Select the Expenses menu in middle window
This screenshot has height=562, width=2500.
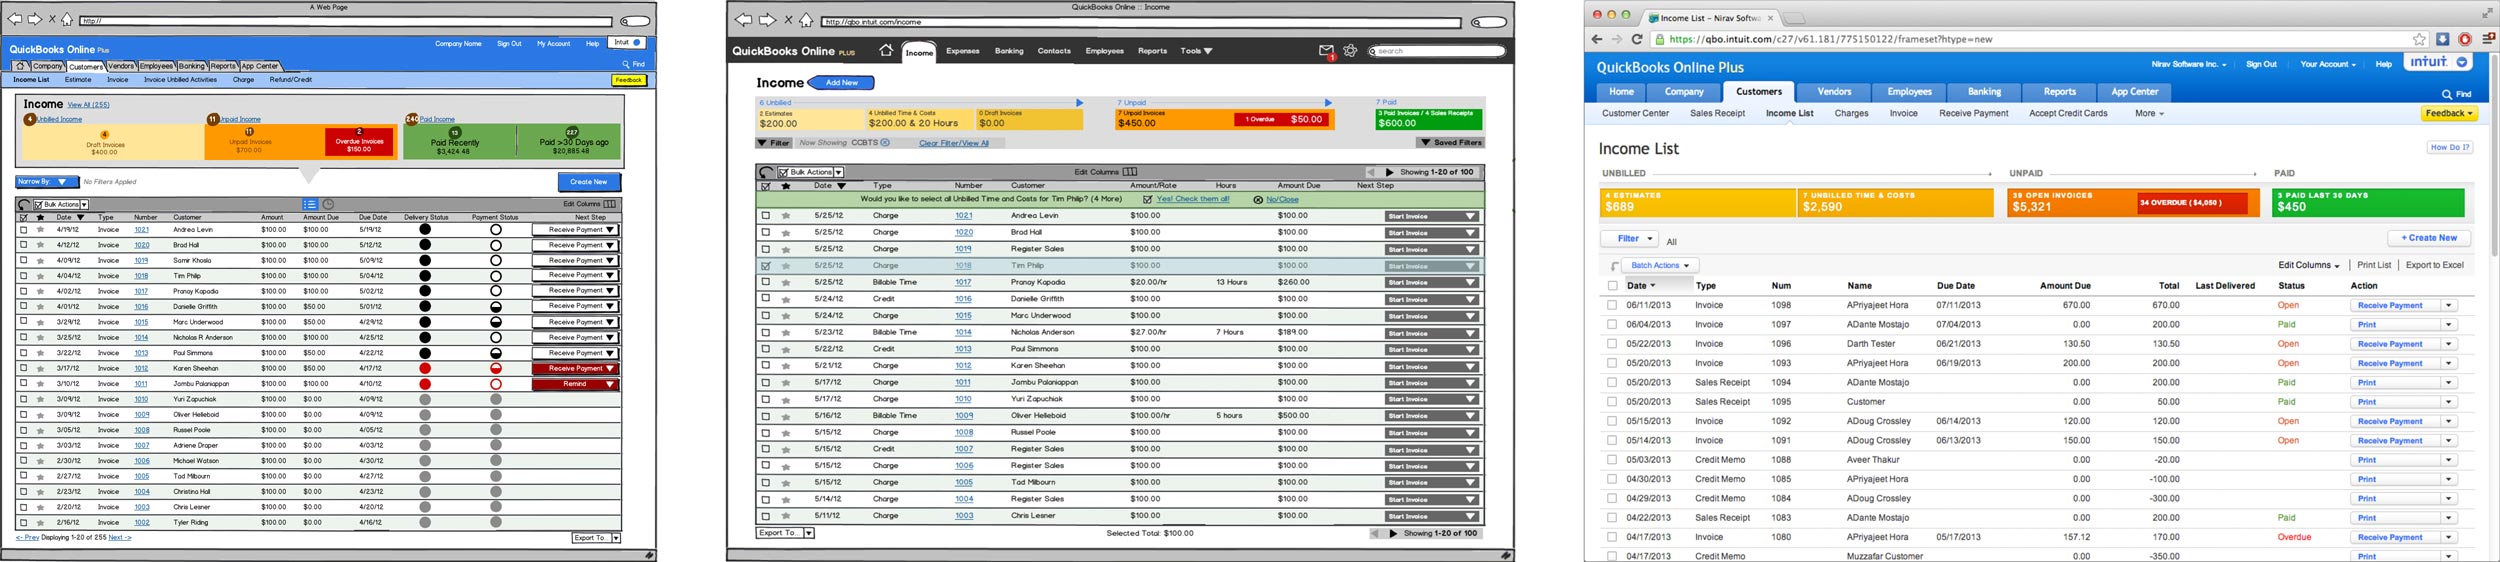(x=963, y=51)
